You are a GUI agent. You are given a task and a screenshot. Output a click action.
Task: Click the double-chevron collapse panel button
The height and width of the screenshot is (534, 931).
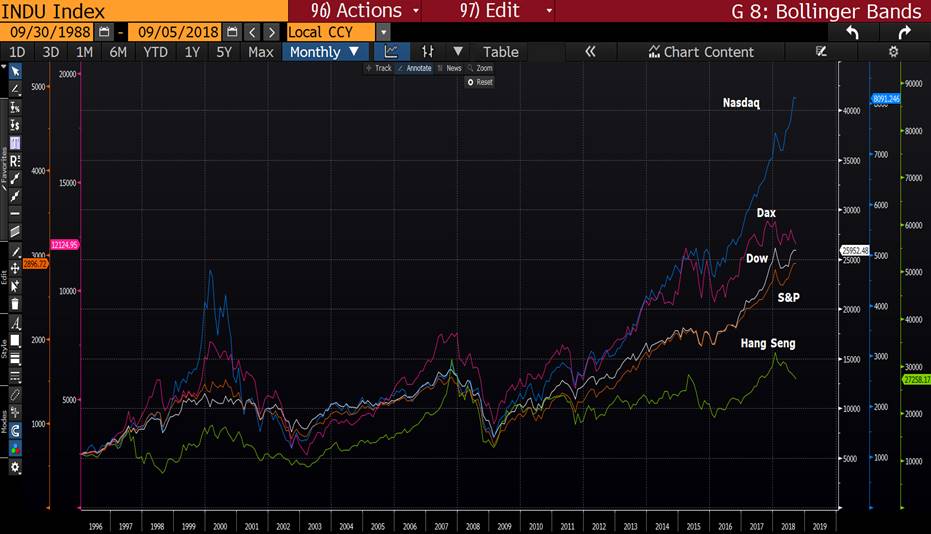pyautogui.click(x=590, y=52)
